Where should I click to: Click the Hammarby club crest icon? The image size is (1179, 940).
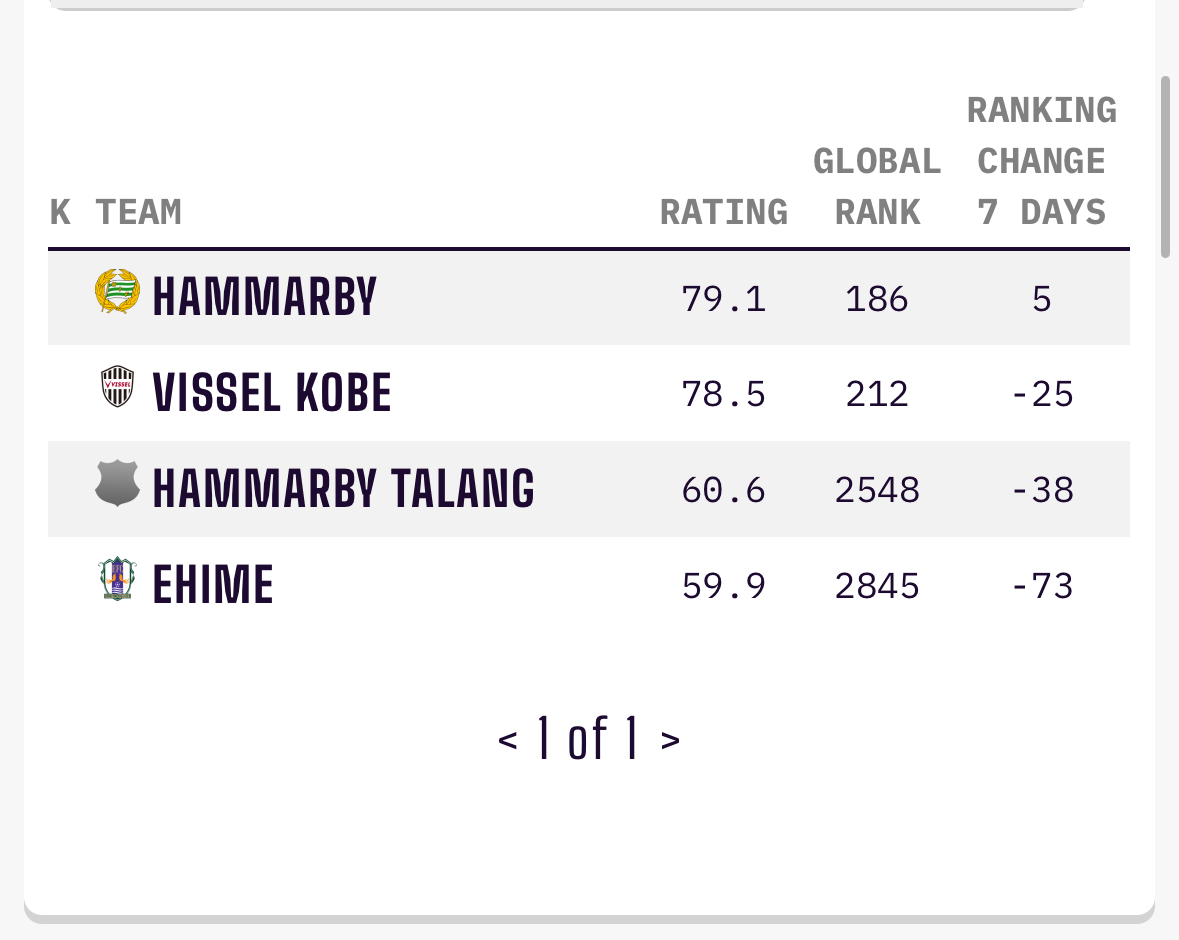click(x=117, y=292)
